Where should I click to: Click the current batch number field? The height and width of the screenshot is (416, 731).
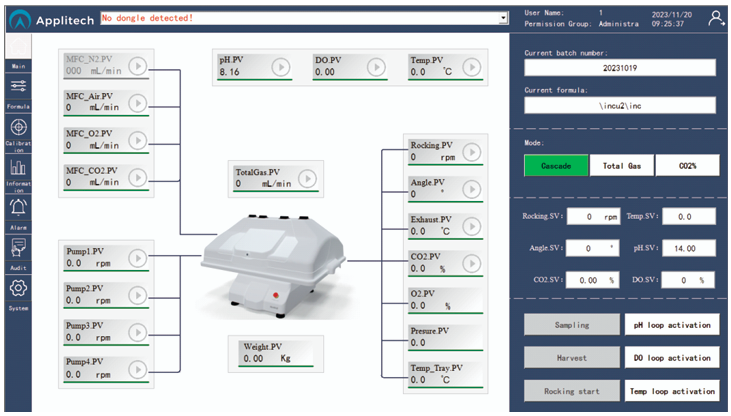tap(620, 68)
